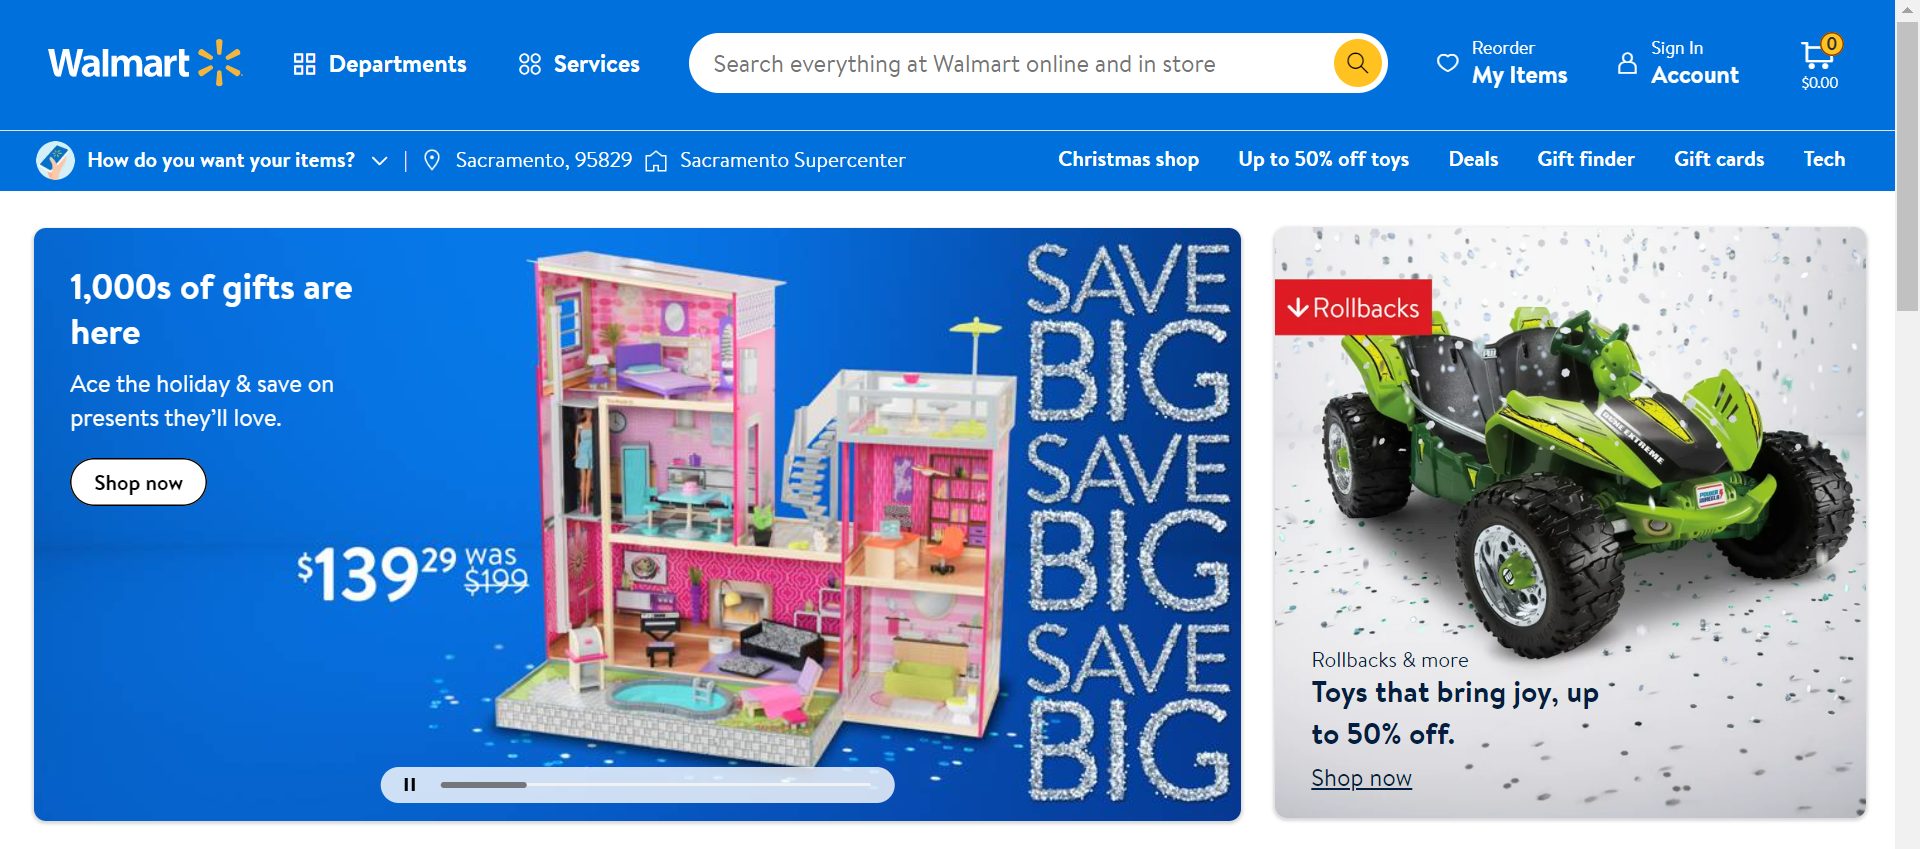1920x849 pixels.
Task: Select the Deals menu item
Action: click(x=1473, y=159)
